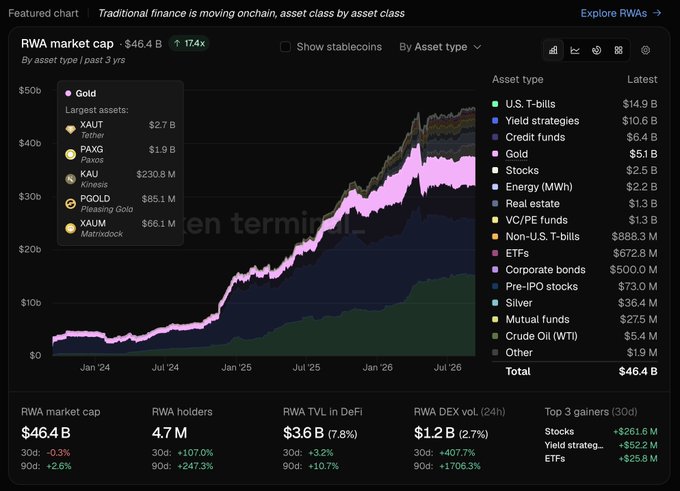This screenshot has width=680, height=491.
Task: Click the PAXG value $1.9 B
Action: (162, 150)
